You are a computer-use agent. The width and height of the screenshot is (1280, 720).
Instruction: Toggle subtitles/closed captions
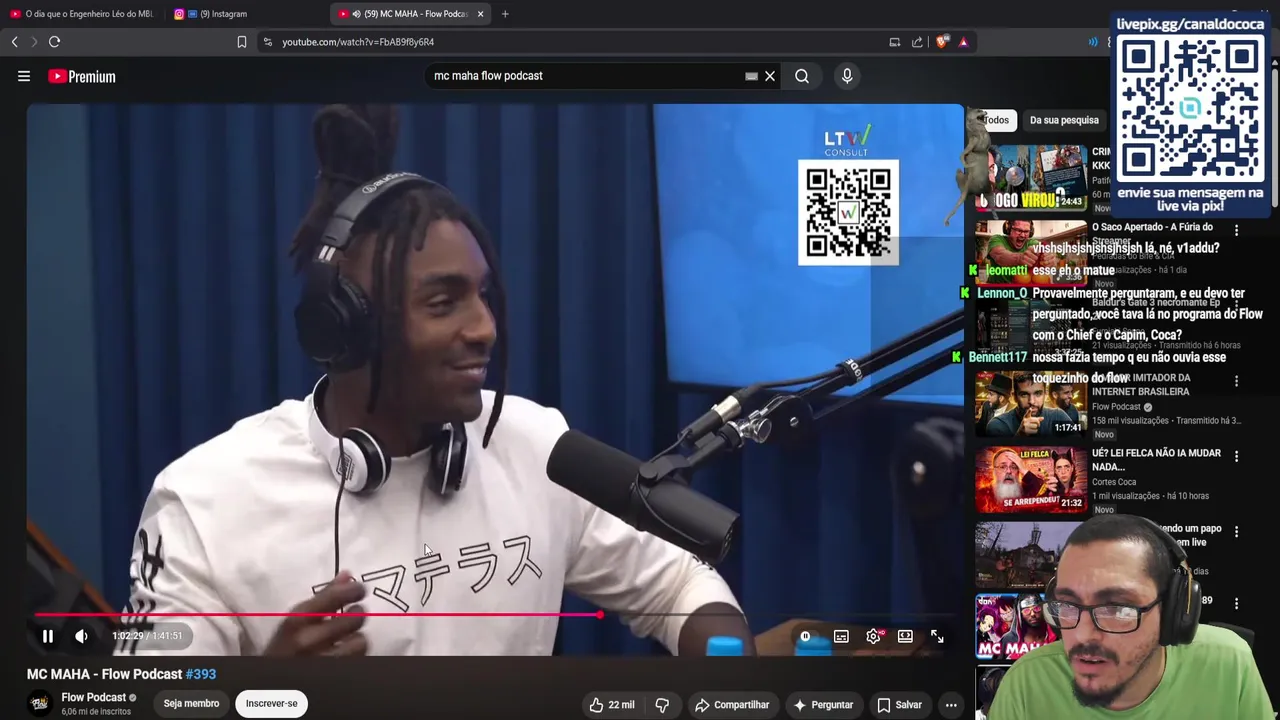point(841,636)
